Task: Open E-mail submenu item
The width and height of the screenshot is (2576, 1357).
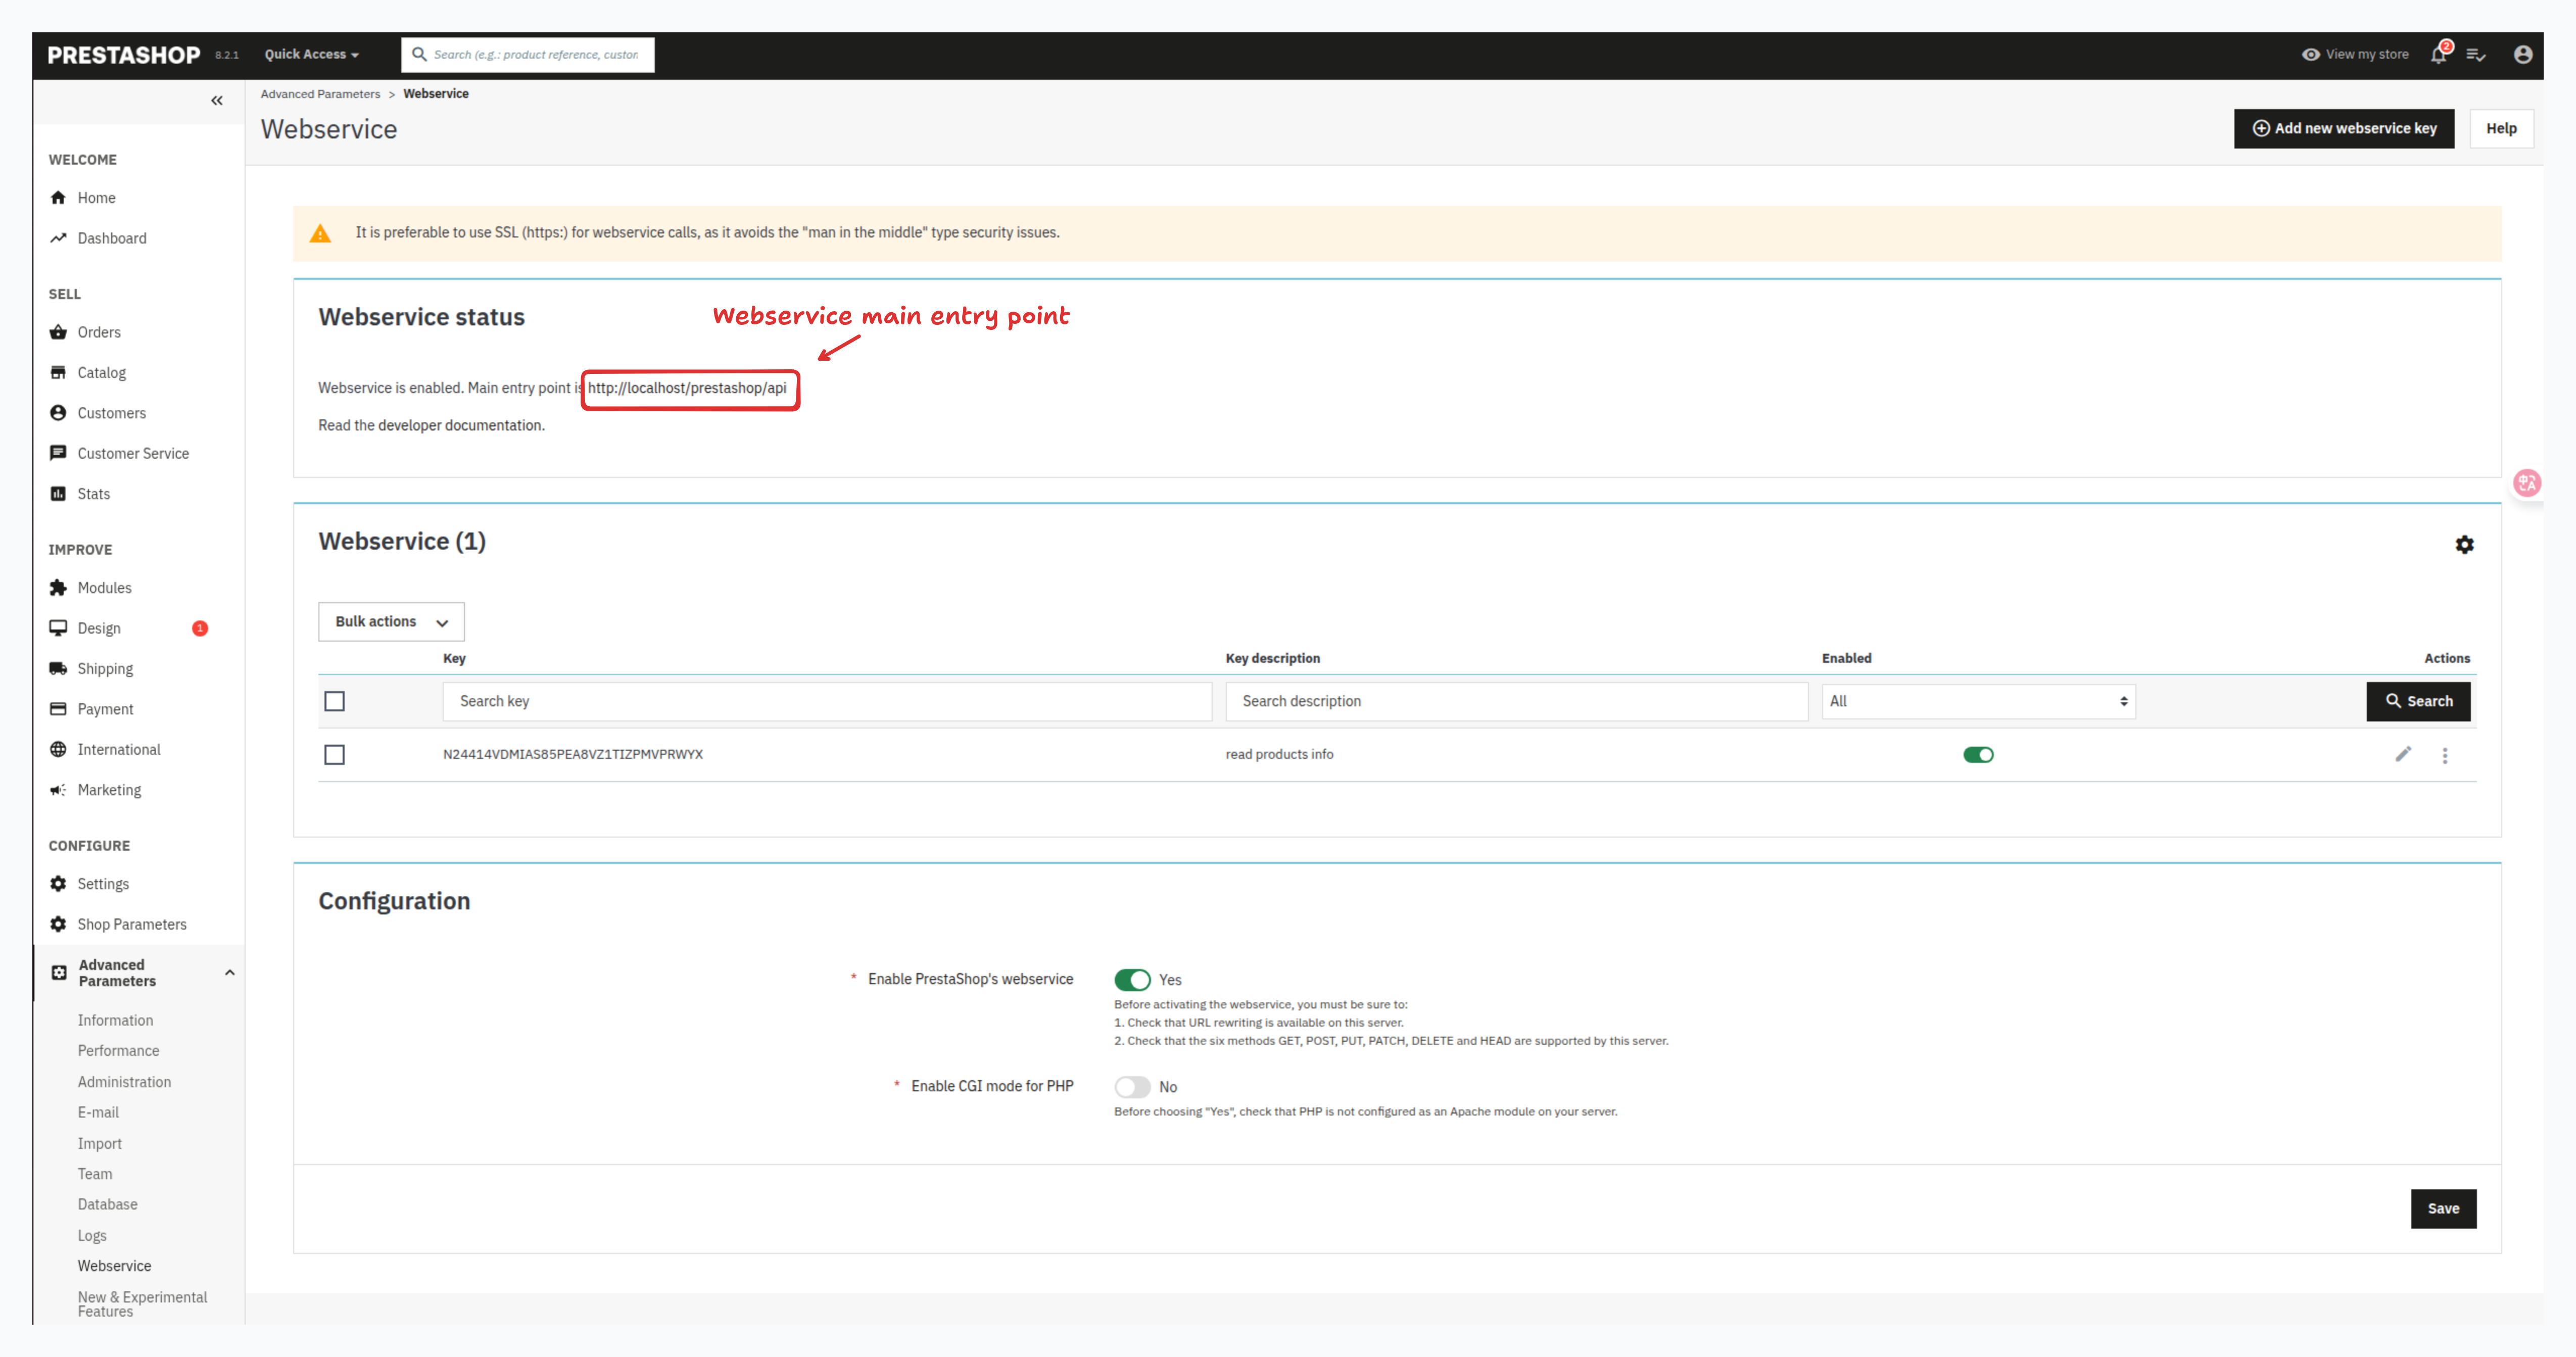Action: (x=98, y=1112)
